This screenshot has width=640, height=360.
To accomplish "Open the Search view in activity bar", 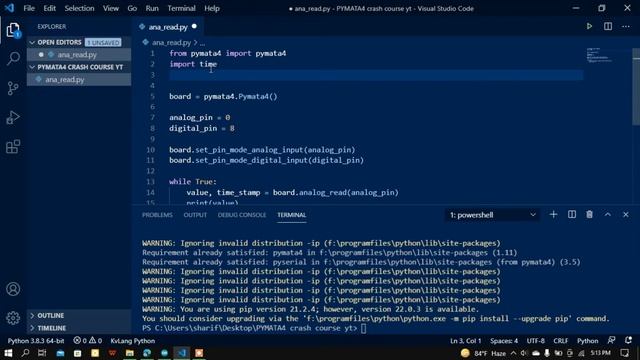I will pyautogui.click(x=13, y=58).
